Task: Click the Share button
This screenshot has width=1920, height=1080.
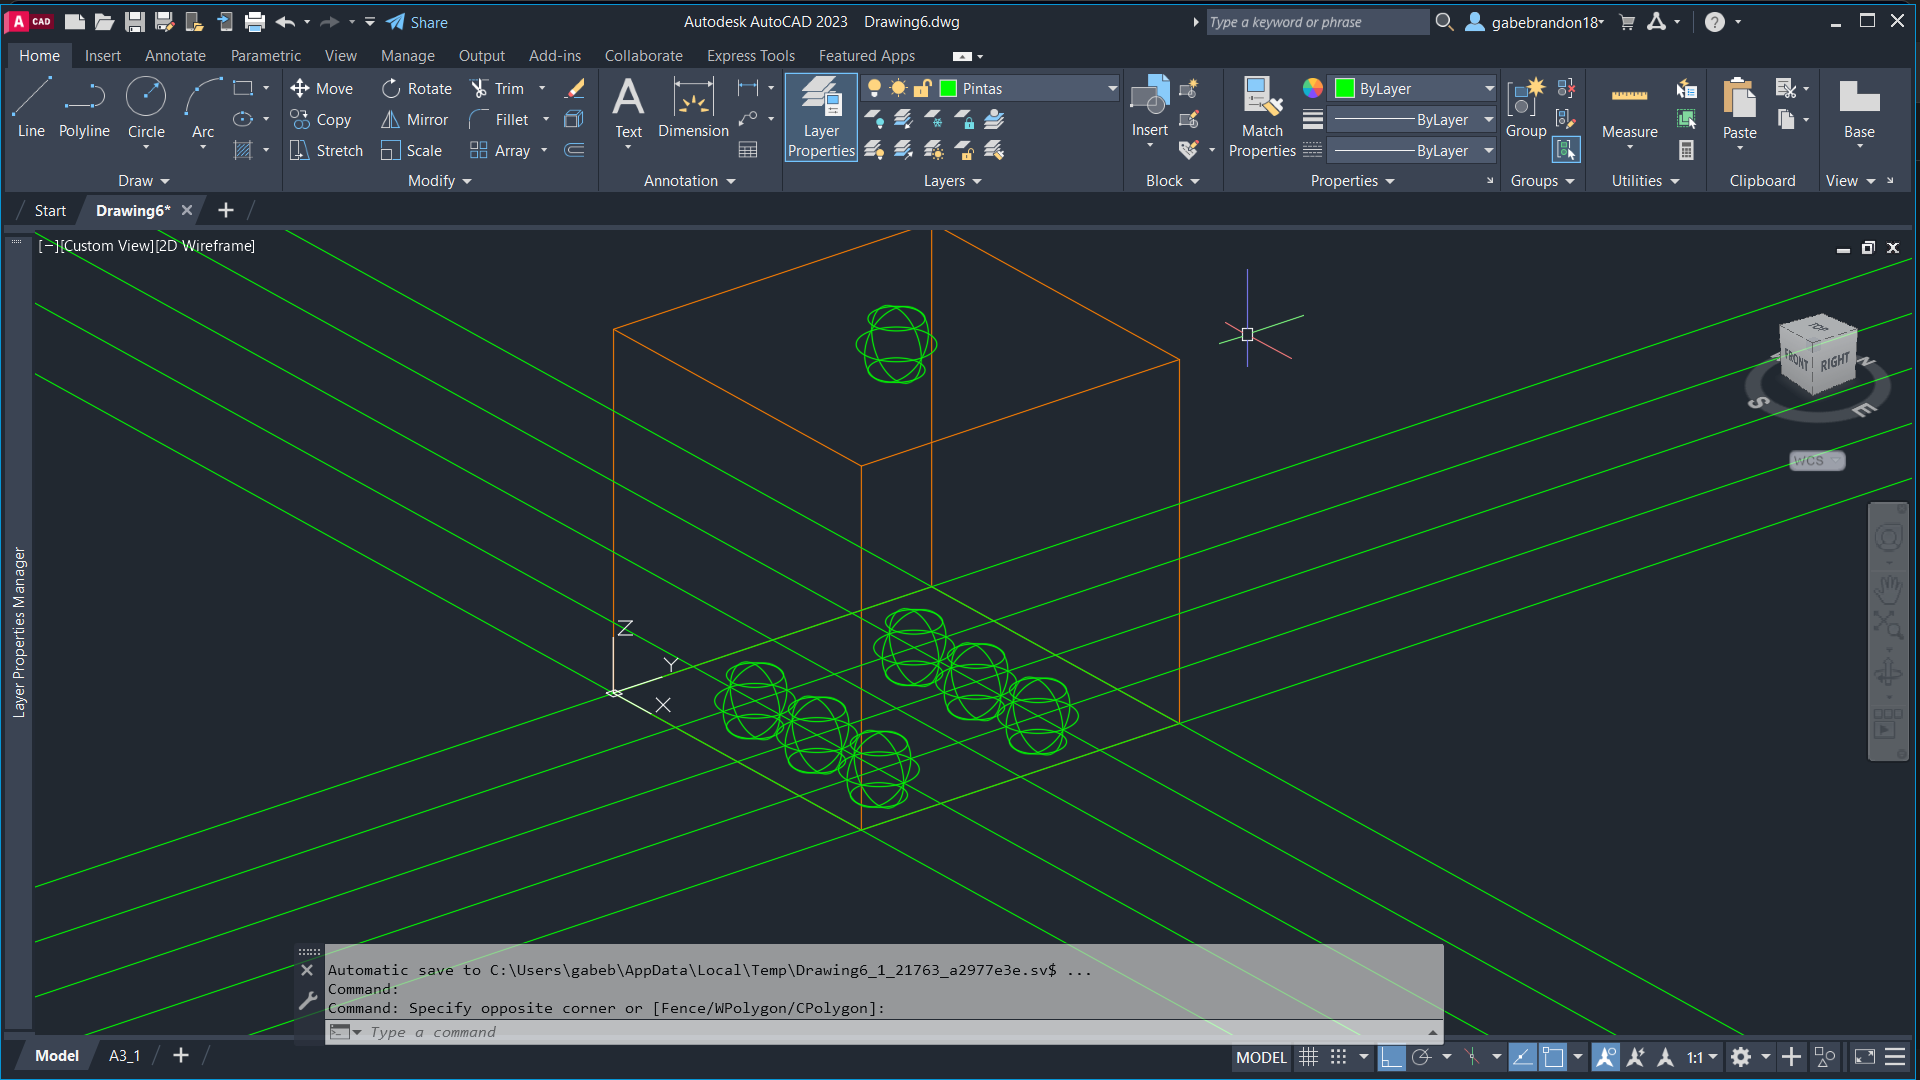Action: [x=417, y=22]
